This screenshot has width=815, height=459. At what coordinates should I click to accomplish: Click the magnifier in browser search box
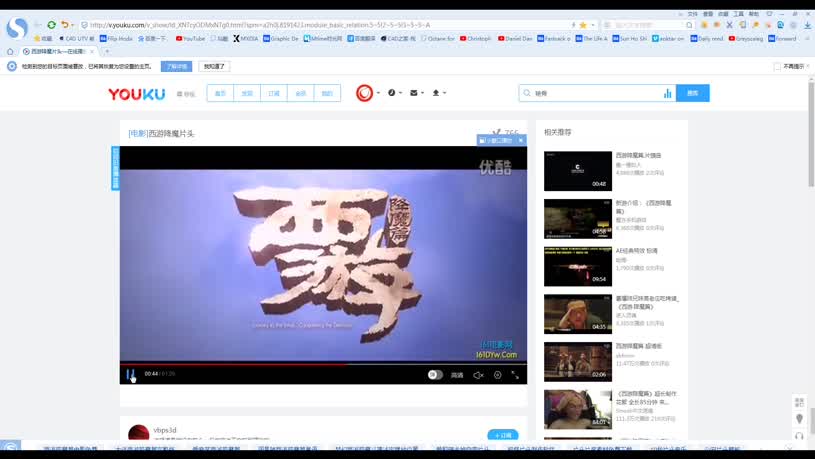point(689,25)
